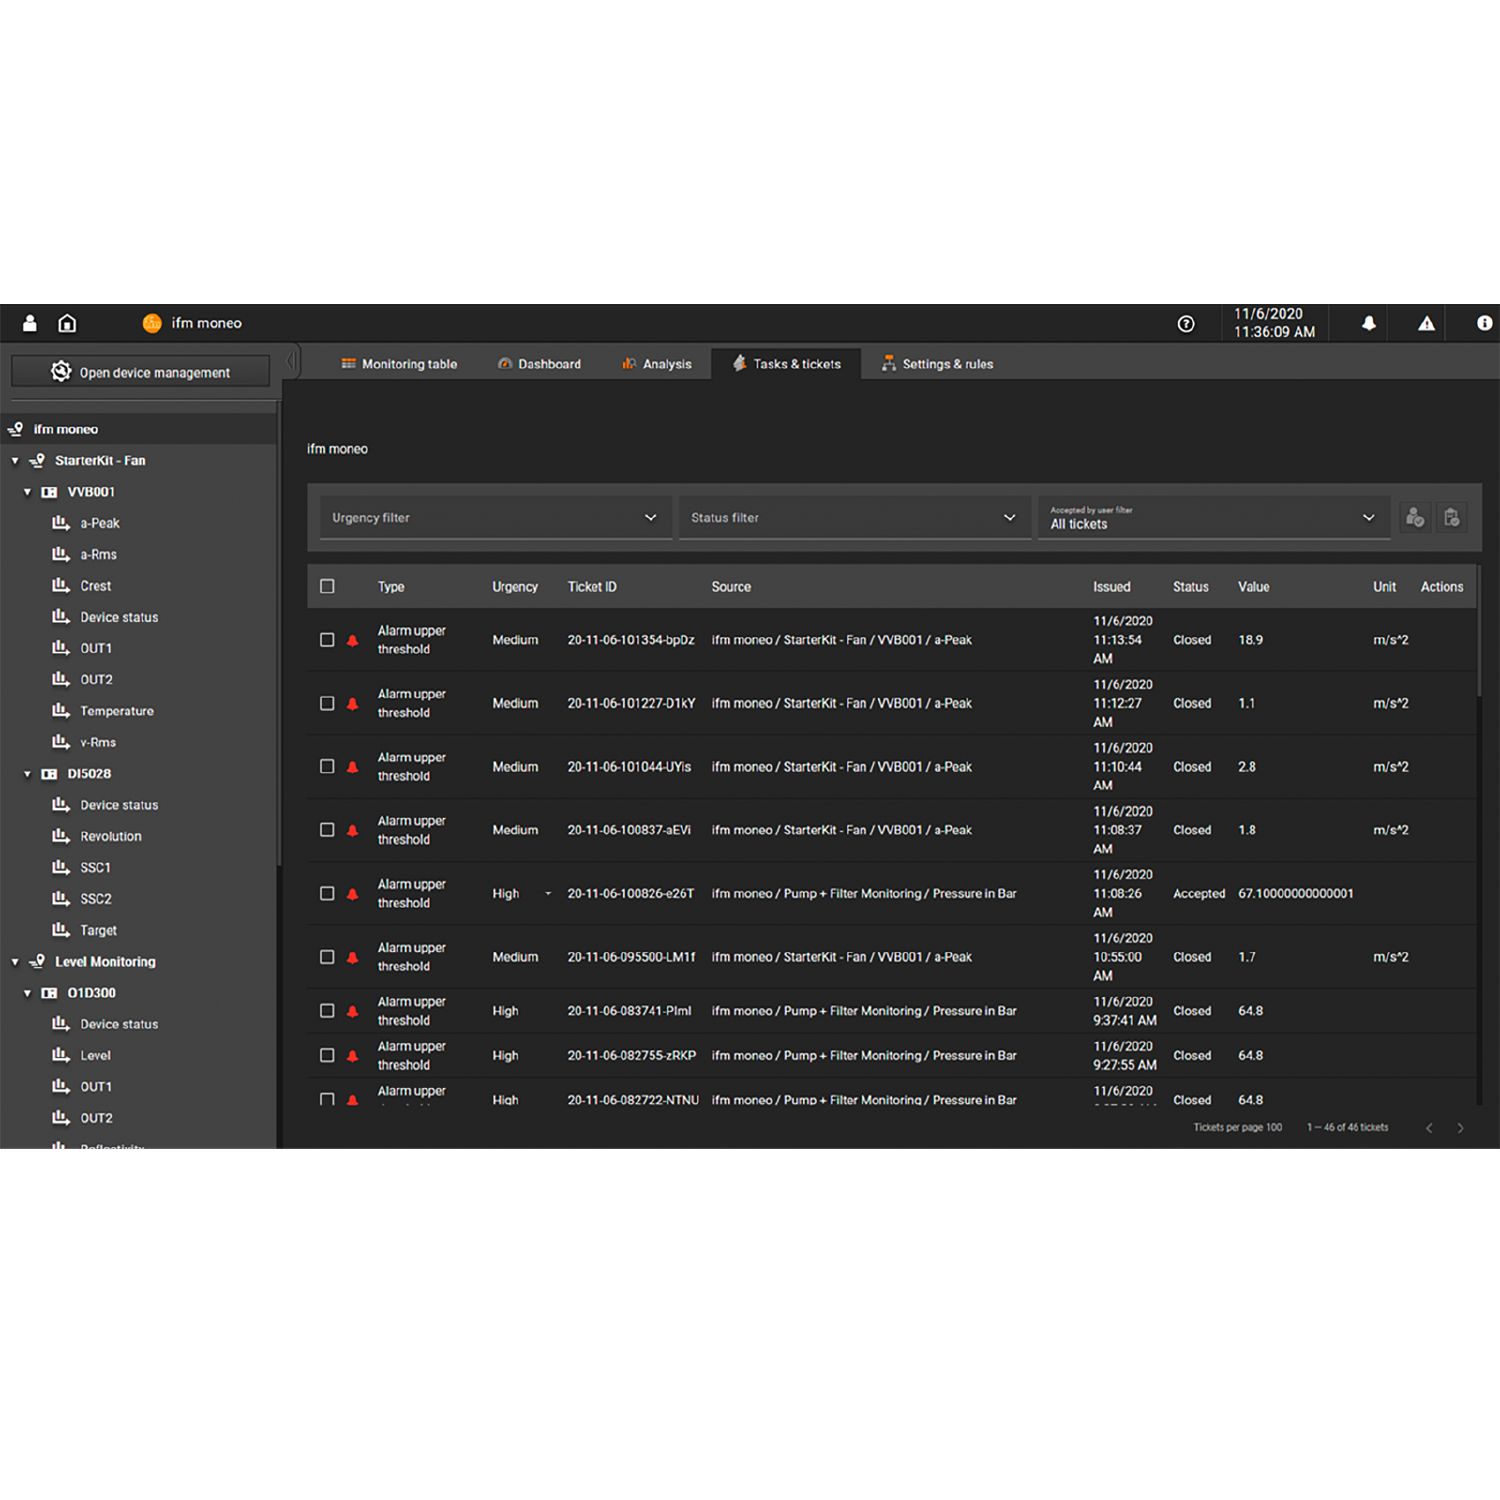Select checkbox for ticket 20-11-06-100826-e26T
The image size is (1500, 1500).
pyautogui.click(x=327, y=894)
